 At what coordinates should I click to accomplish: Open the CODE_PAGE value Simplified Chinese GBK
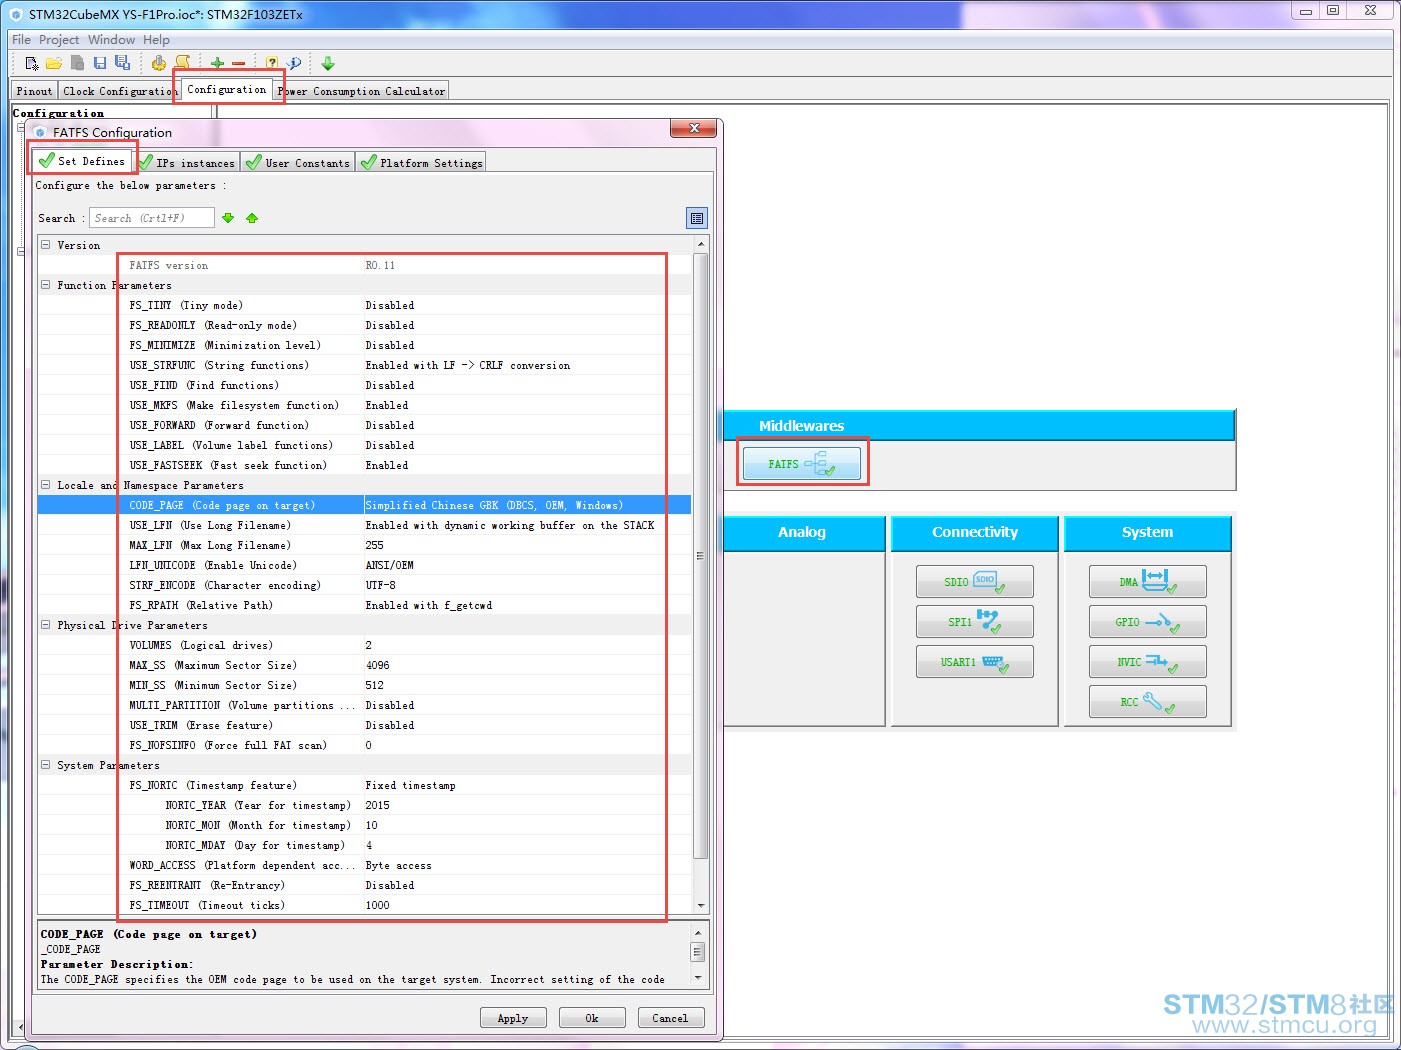[x=494, y=505]
